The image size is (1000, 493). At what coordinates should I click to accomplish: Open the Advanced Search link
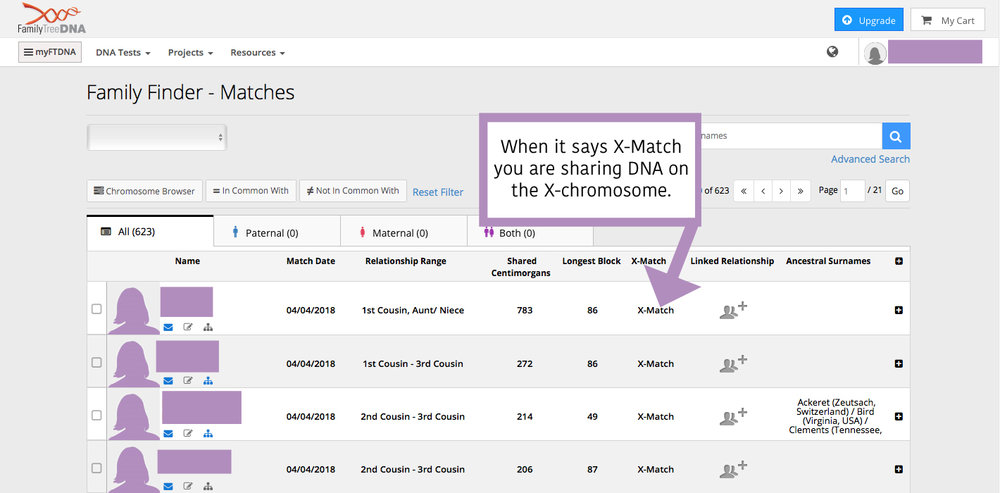[871, 159]
